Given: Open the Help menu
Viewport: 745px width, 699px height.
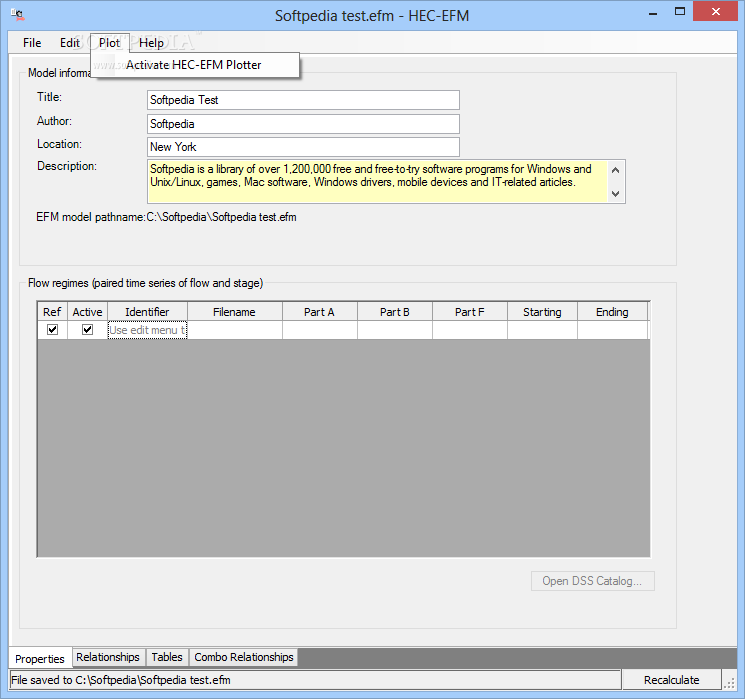Looking at the screenshot, I should tap(151, 43).
